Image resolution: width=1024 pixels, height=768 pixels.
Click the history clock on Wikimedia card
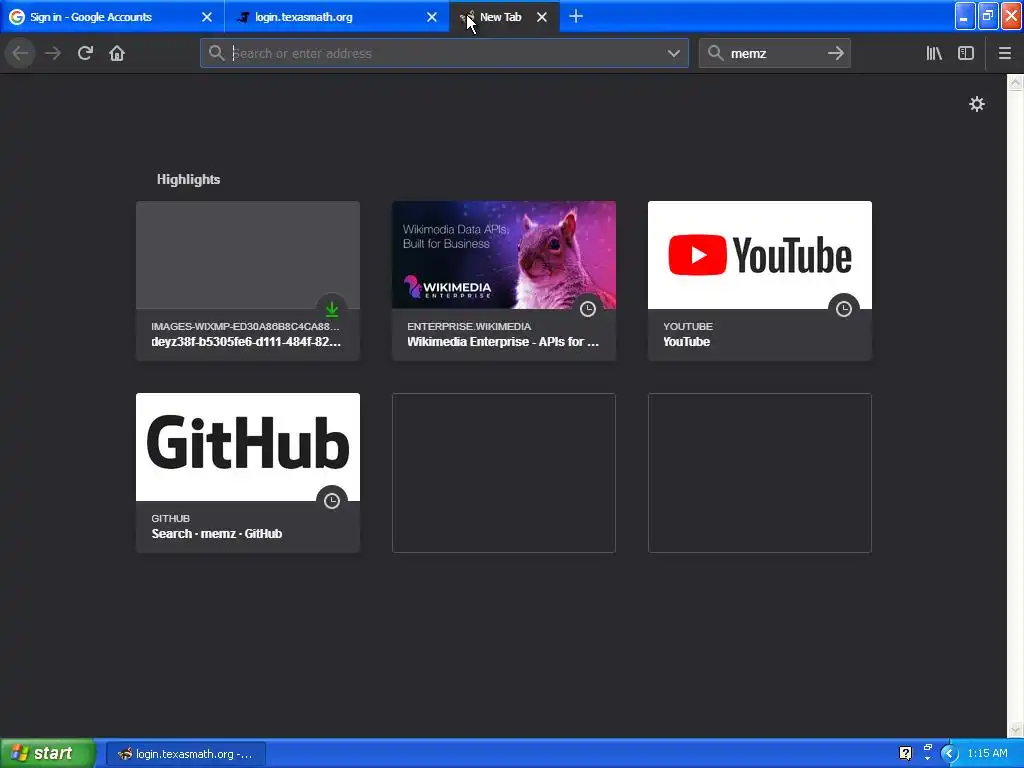pos(588,309)
